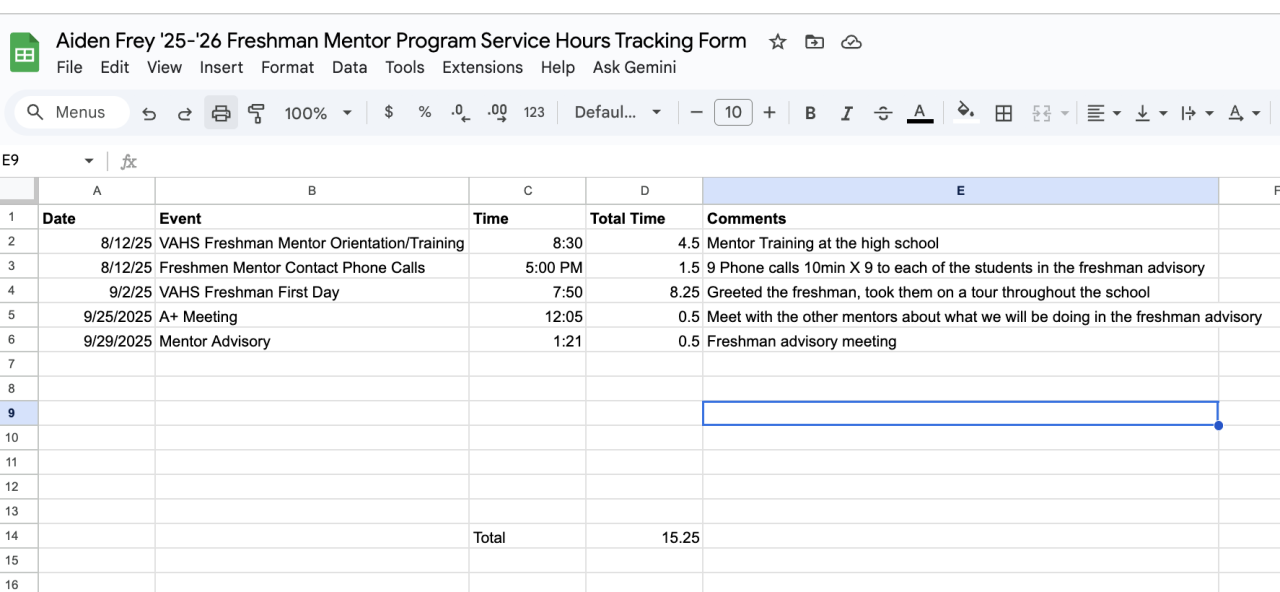Select cell 'Freshman advisory meeting'
Image resolution: width=1280 pixels, height=592 pixels.
(x=960, y=341)
